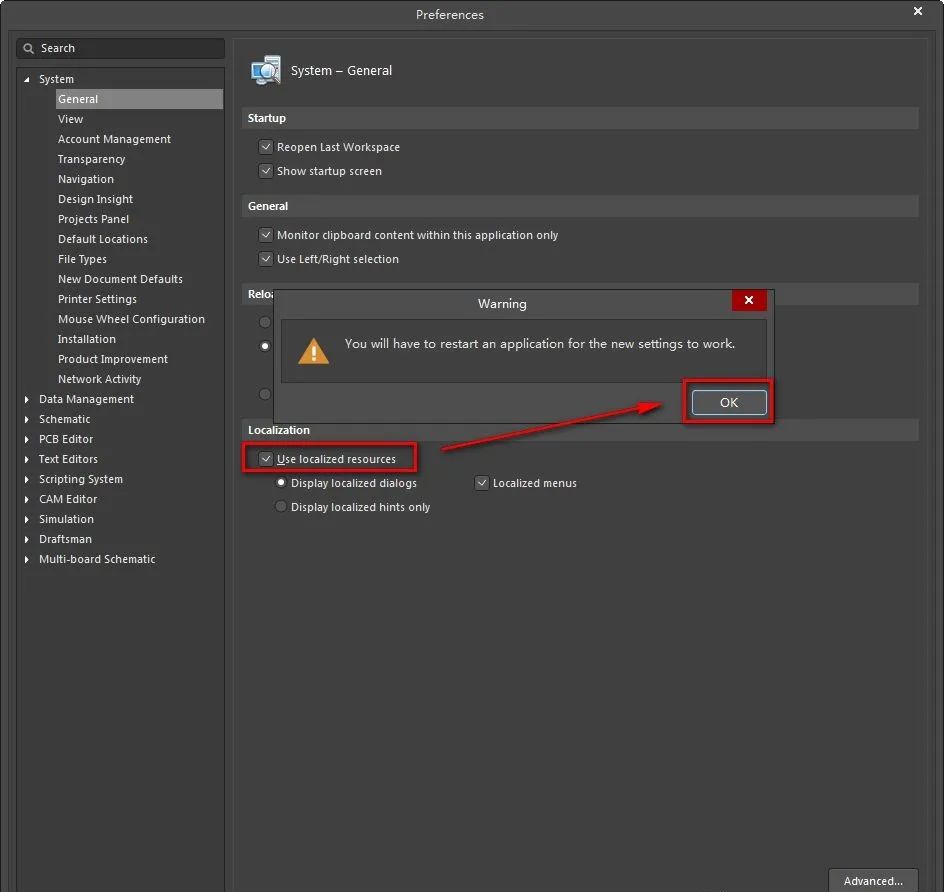Expand the Data Management tree node
The image size is (944, 892).
27,399
